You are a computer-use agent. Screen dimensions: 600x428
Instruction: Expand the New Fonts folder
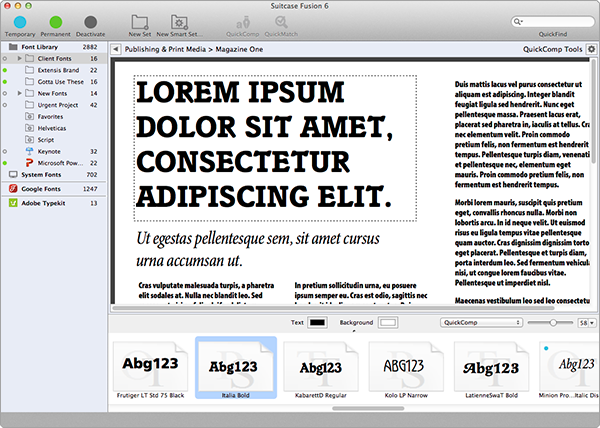[x=19, y=93]
